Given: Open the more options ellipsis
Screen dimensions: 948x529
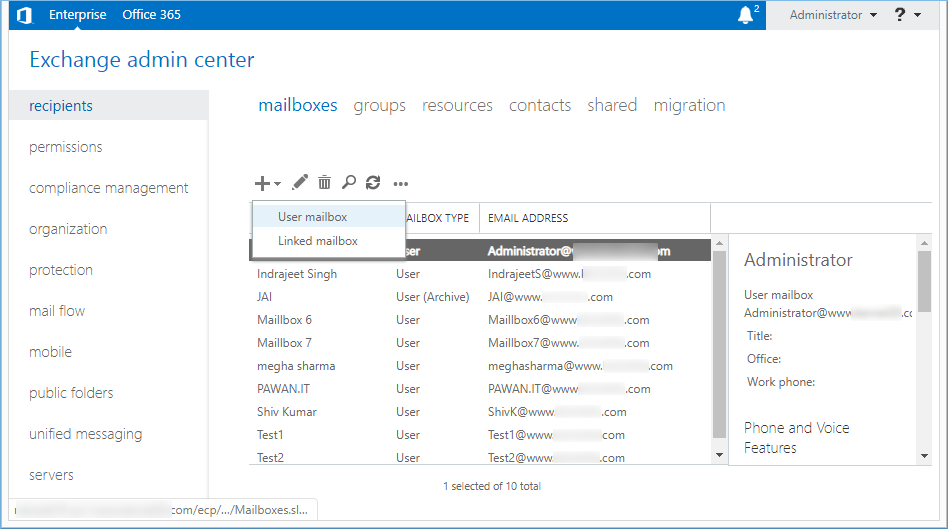Looking at the screenshot, I should point(401,184).
